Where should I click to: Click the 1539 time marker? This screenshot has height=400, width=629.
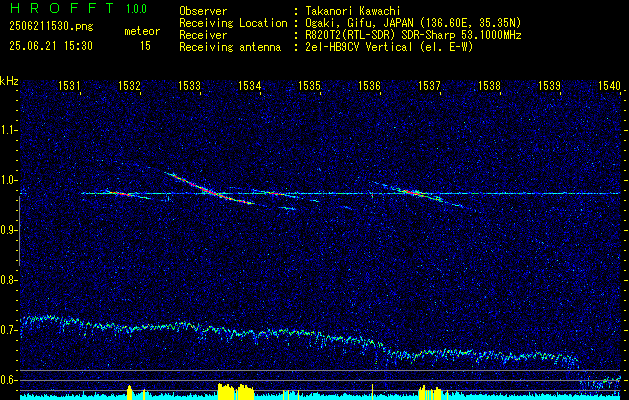pyautogui.click(x=549, y=85)
